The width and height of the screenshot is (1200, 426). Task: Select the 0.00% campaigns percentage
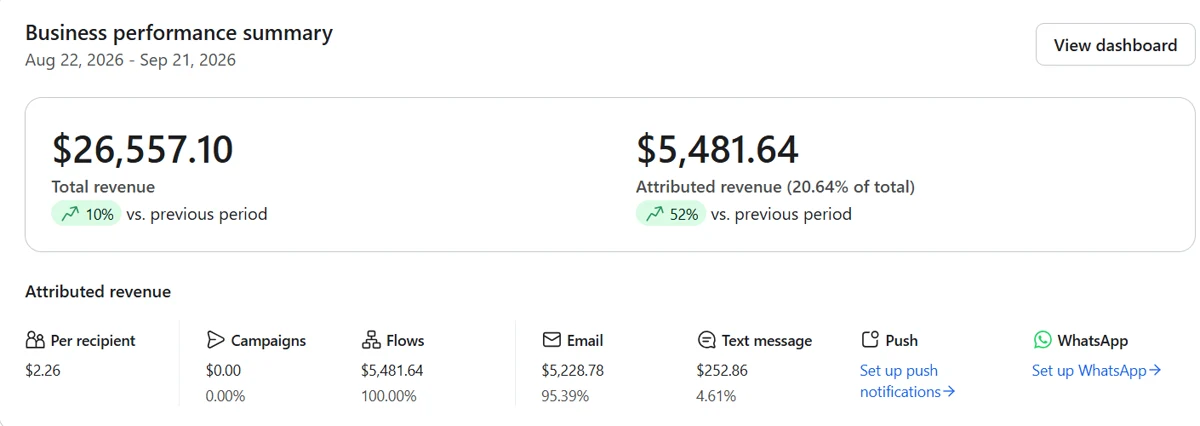pos(225,396)
